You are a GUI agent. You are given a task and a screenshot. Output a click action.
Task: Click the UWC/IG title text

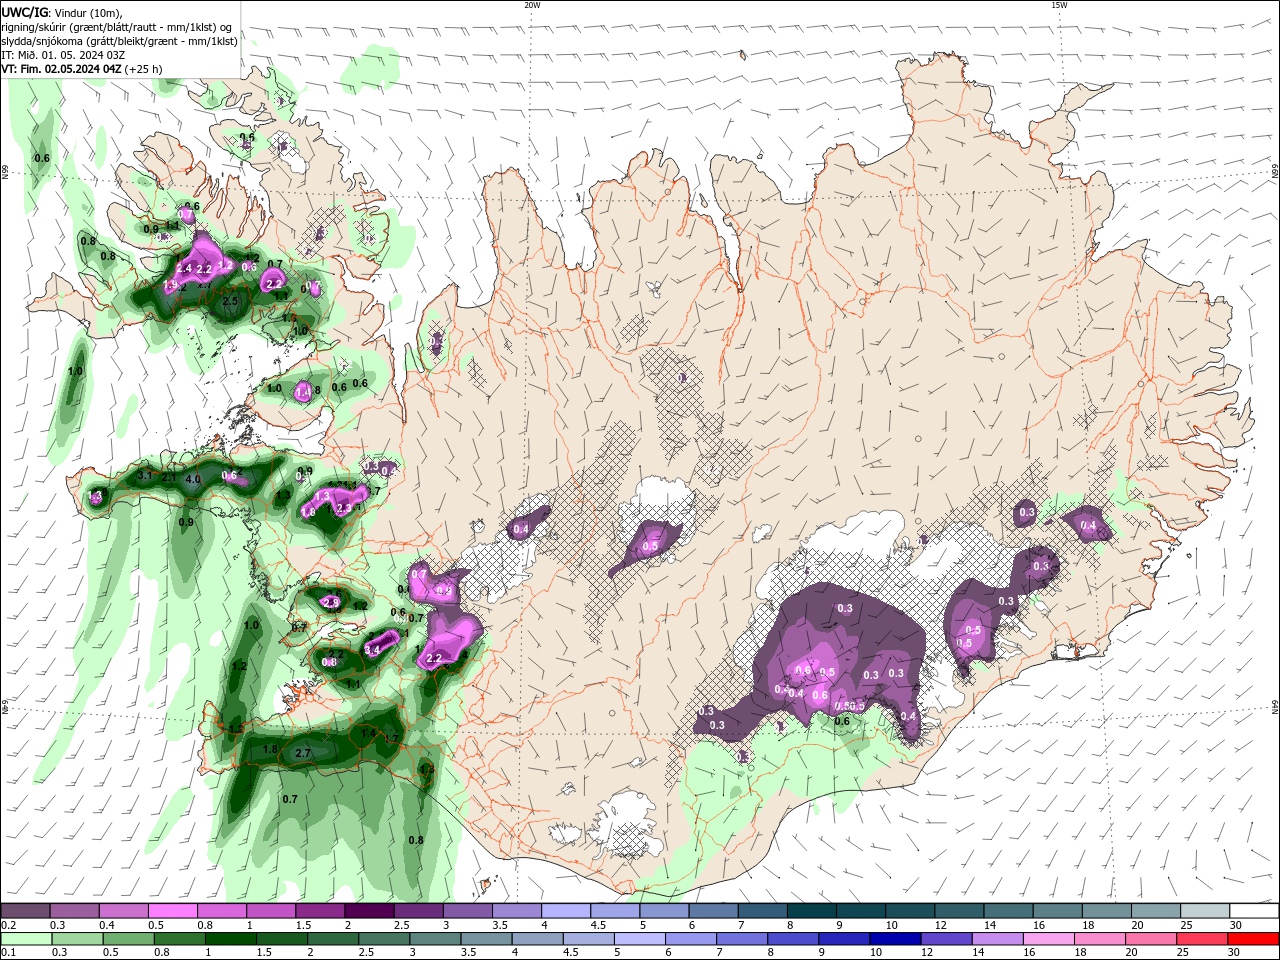tap(24, 12)
